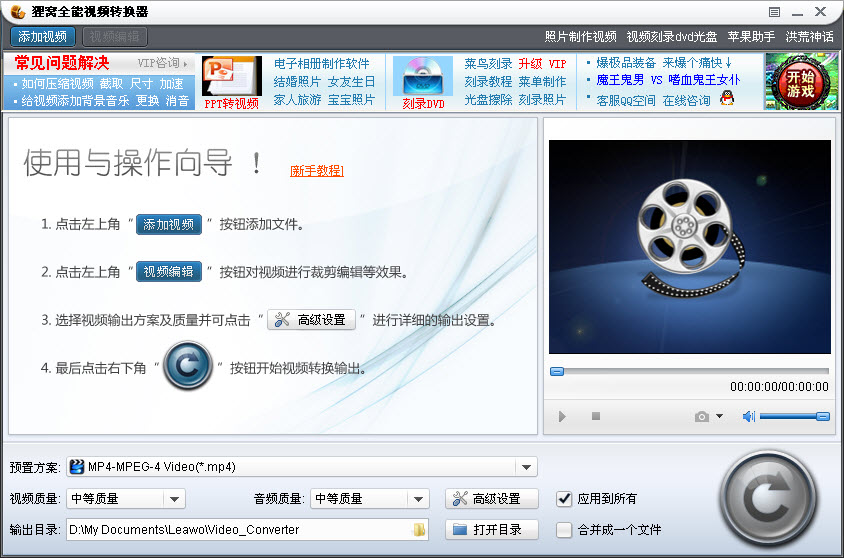
Task: Enable the 合并成一个文件 checkbox
Action: (565, 529)
